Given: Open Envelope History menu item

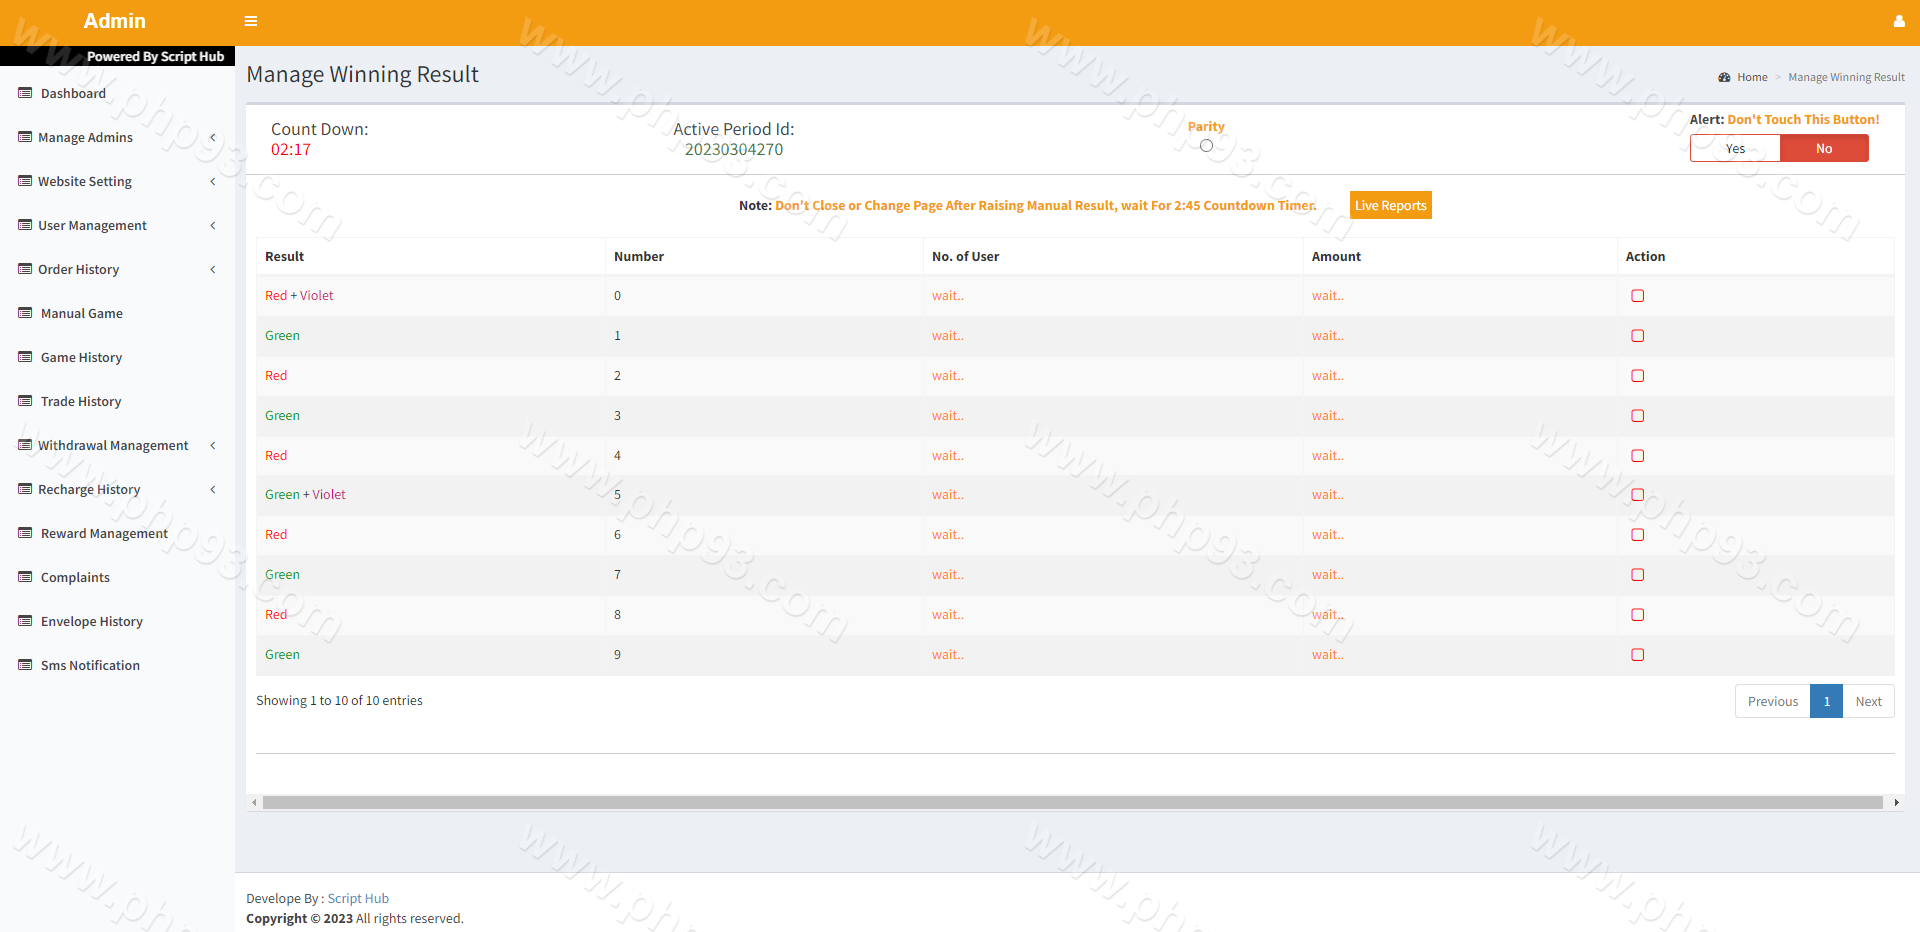Looking at the screenshot, I should tap(91, 621).
